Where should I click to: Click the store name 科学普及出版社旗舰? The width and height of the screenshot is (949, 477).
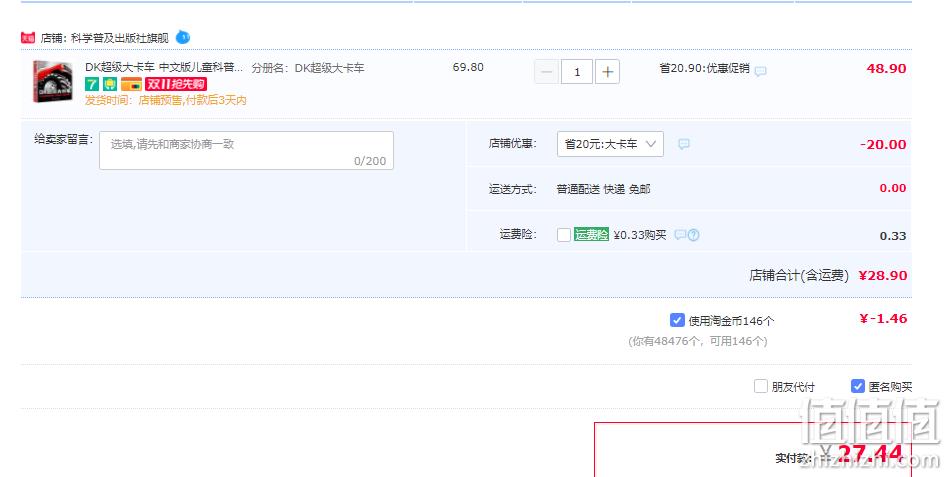point(120,38)
